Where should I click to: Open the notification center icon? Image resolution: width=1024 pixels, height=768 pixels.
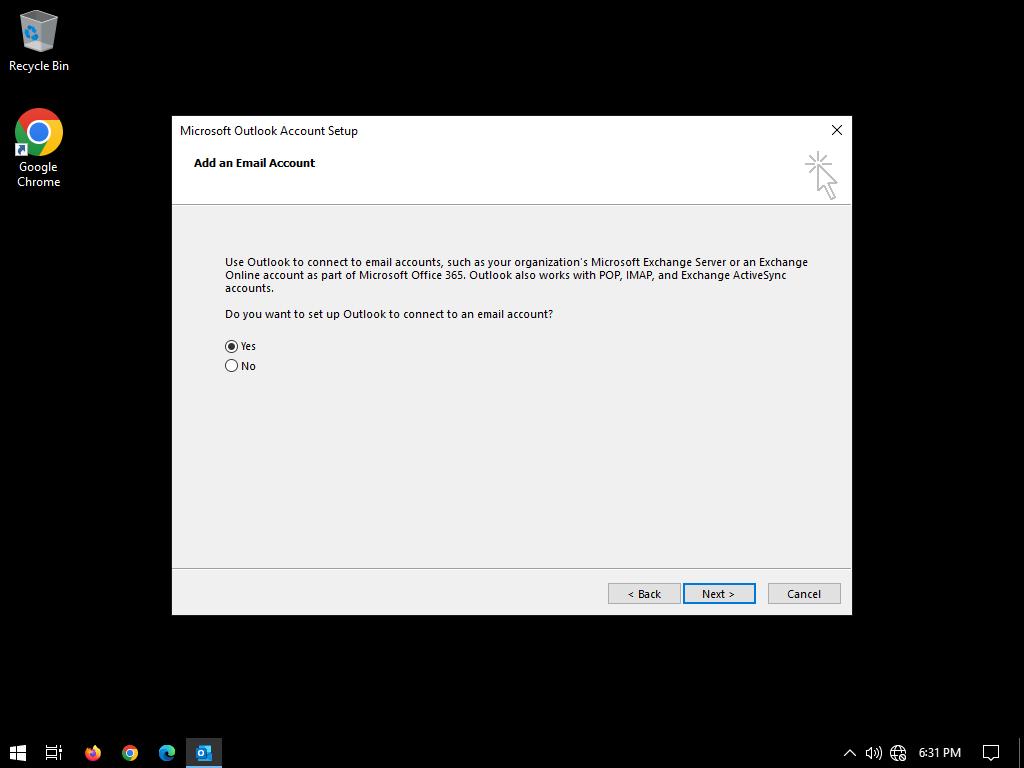[991, 753]
